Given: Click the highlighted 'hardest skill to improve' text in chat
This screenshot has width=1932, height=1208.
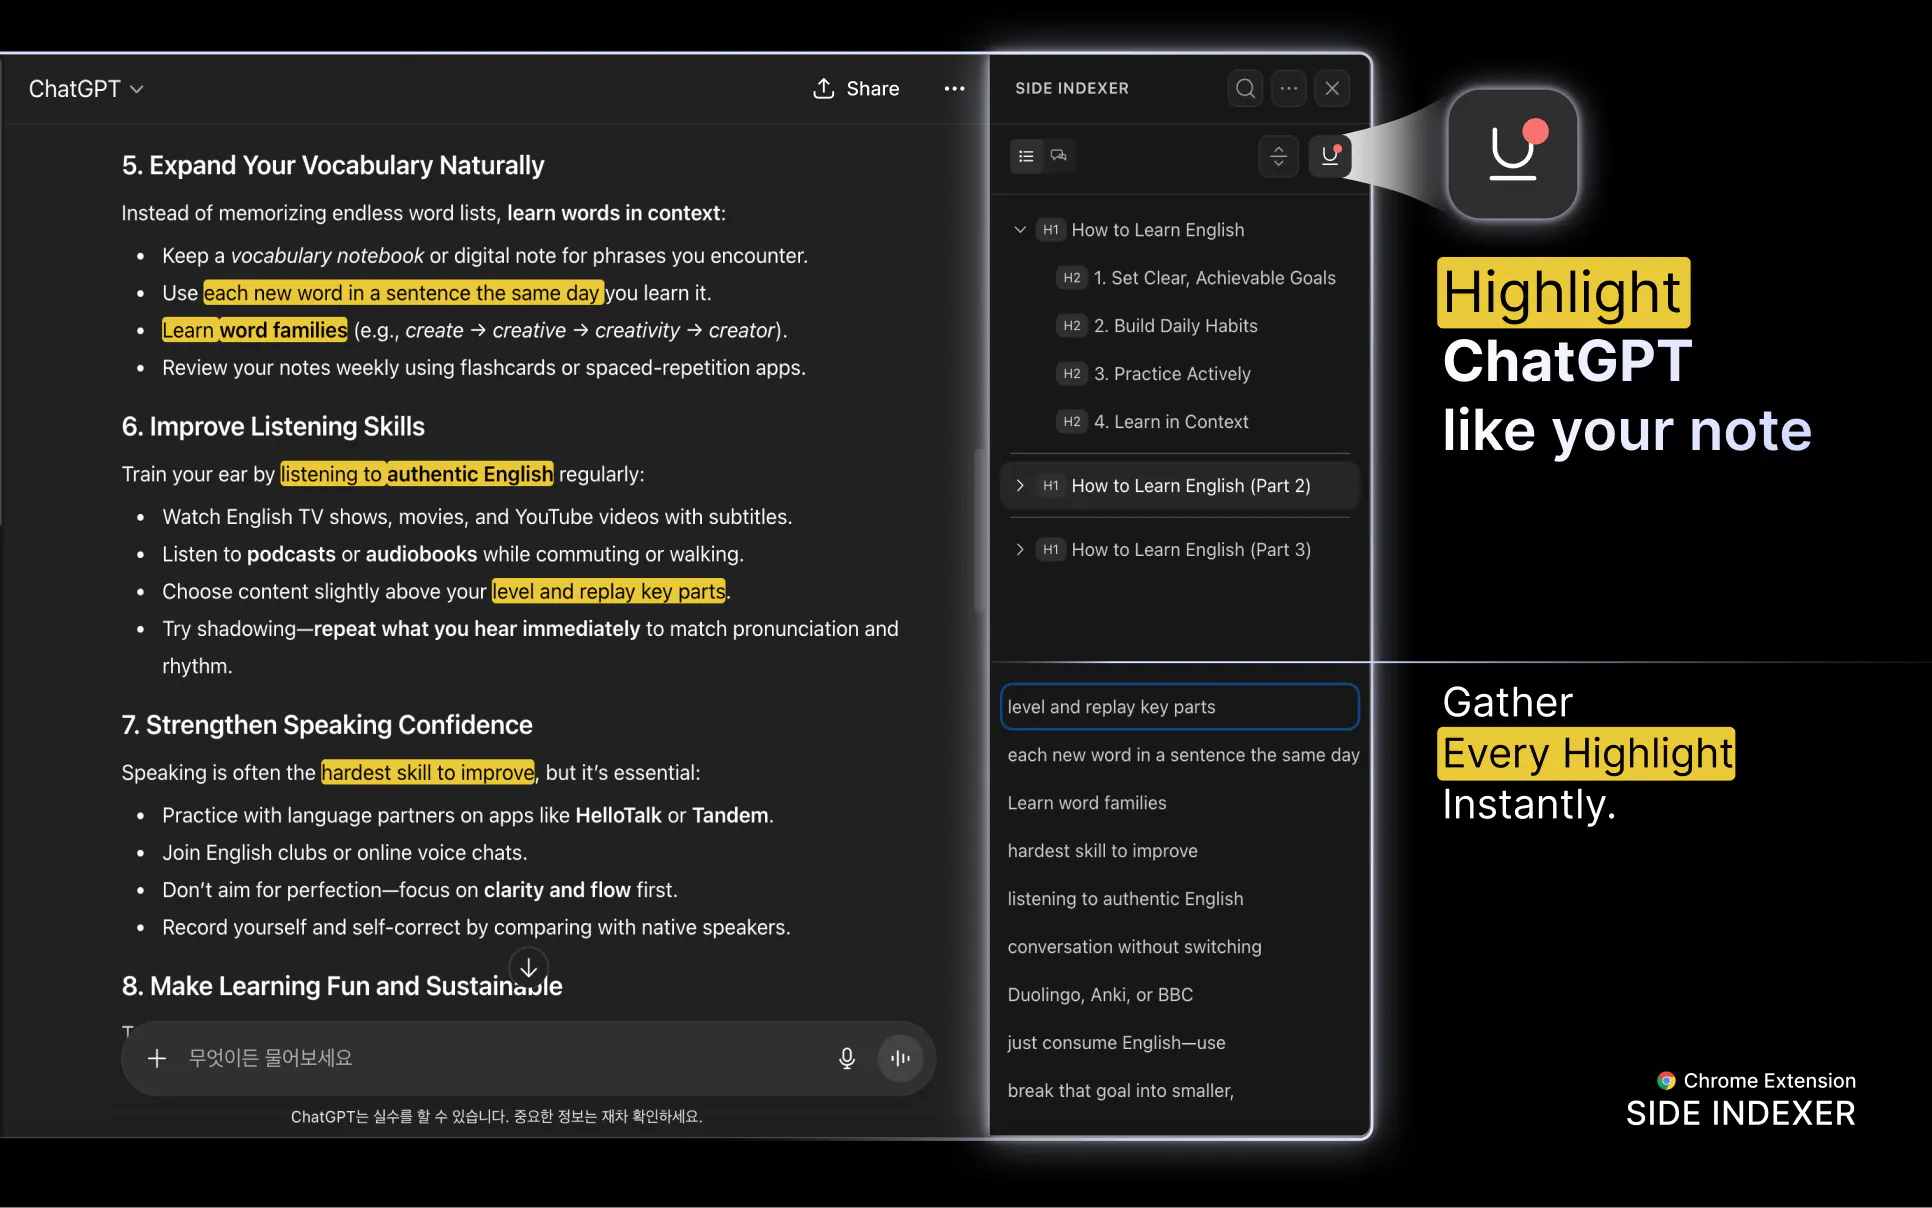Looking at the screenshot, I should coord(428,773).
